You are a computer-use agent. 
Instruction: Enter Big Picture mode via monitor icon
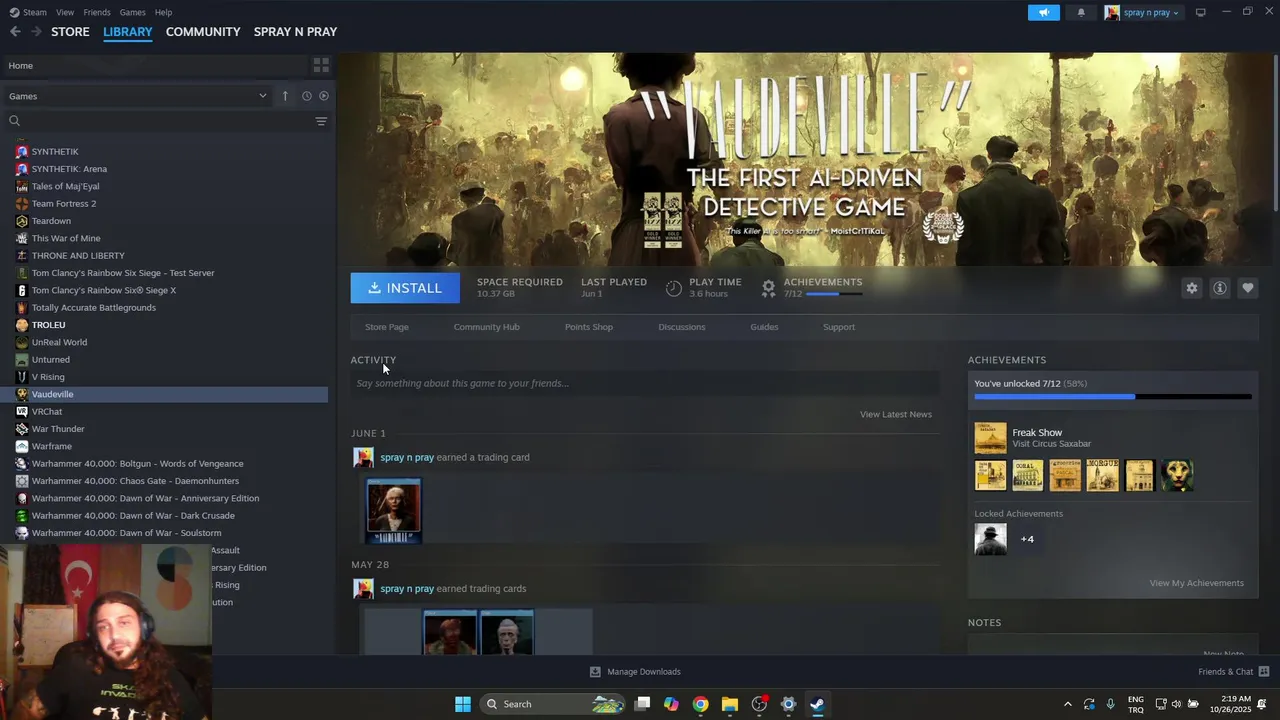pos(1201,12)
